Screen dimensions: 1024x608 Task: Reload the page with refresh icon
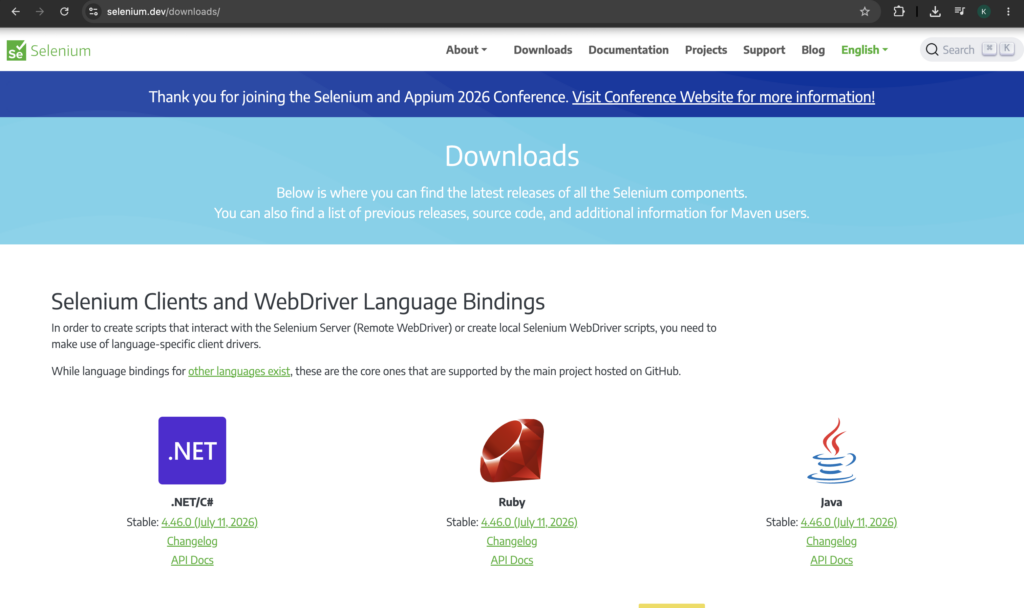click(x=64, y=11)
